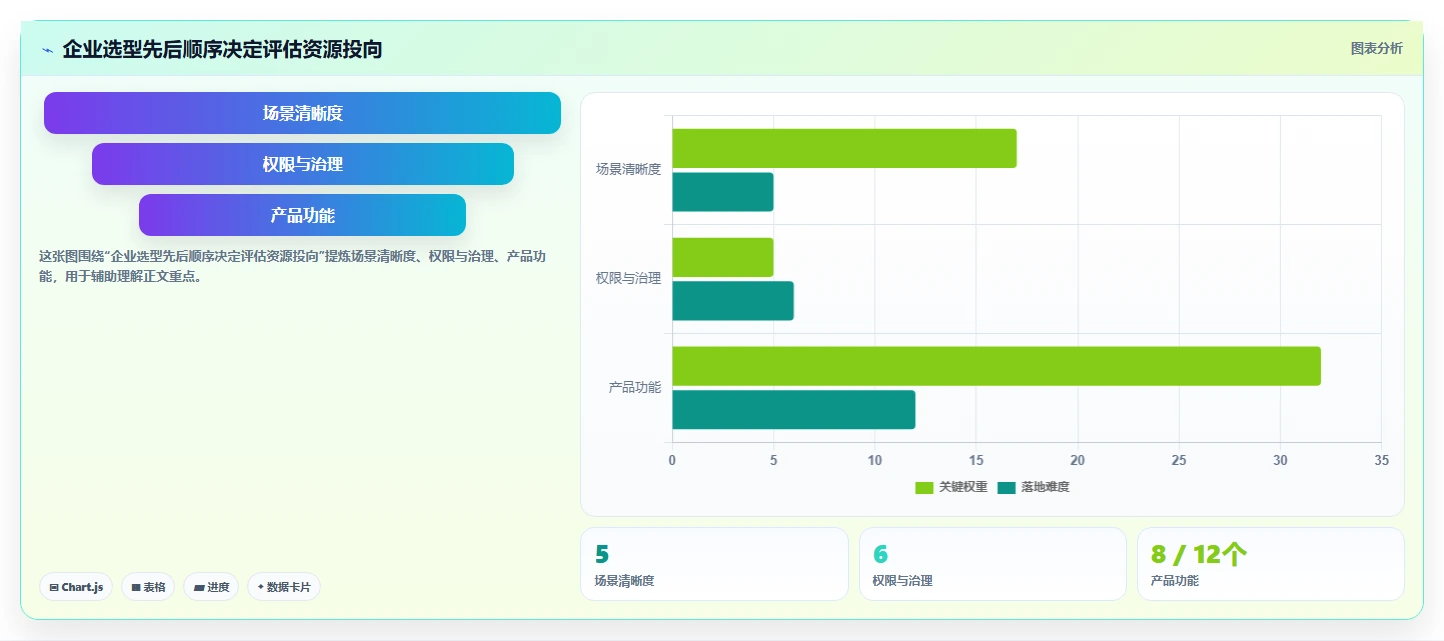Click the x-axis tick value 35
Viewport: 1444px width, 641px height.
(x=1381, y=460)
